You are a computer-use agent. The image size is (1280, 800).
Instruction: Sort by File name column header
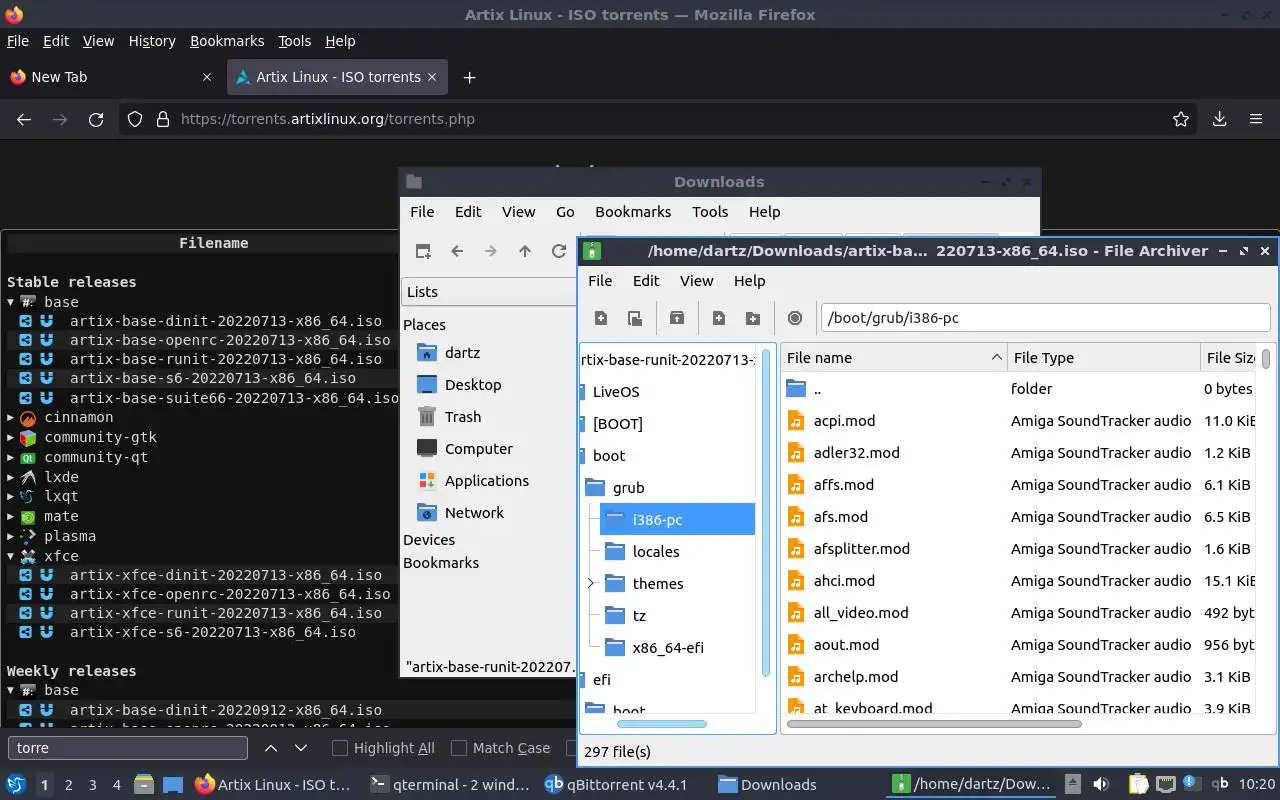pos(894,358)
